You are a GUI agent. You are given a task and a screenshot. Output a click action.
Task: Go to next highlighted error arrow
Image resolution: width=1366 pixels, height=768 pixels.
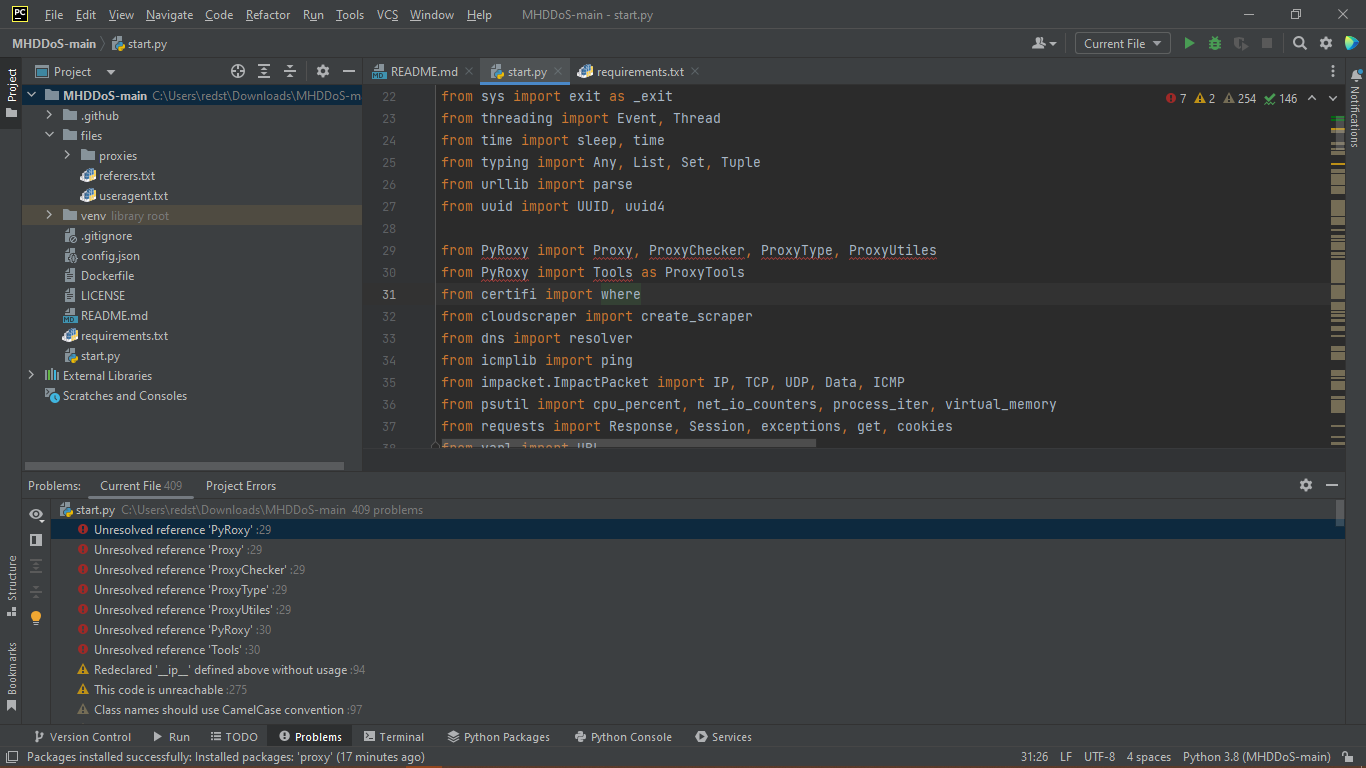click(x=1333, y=98)
